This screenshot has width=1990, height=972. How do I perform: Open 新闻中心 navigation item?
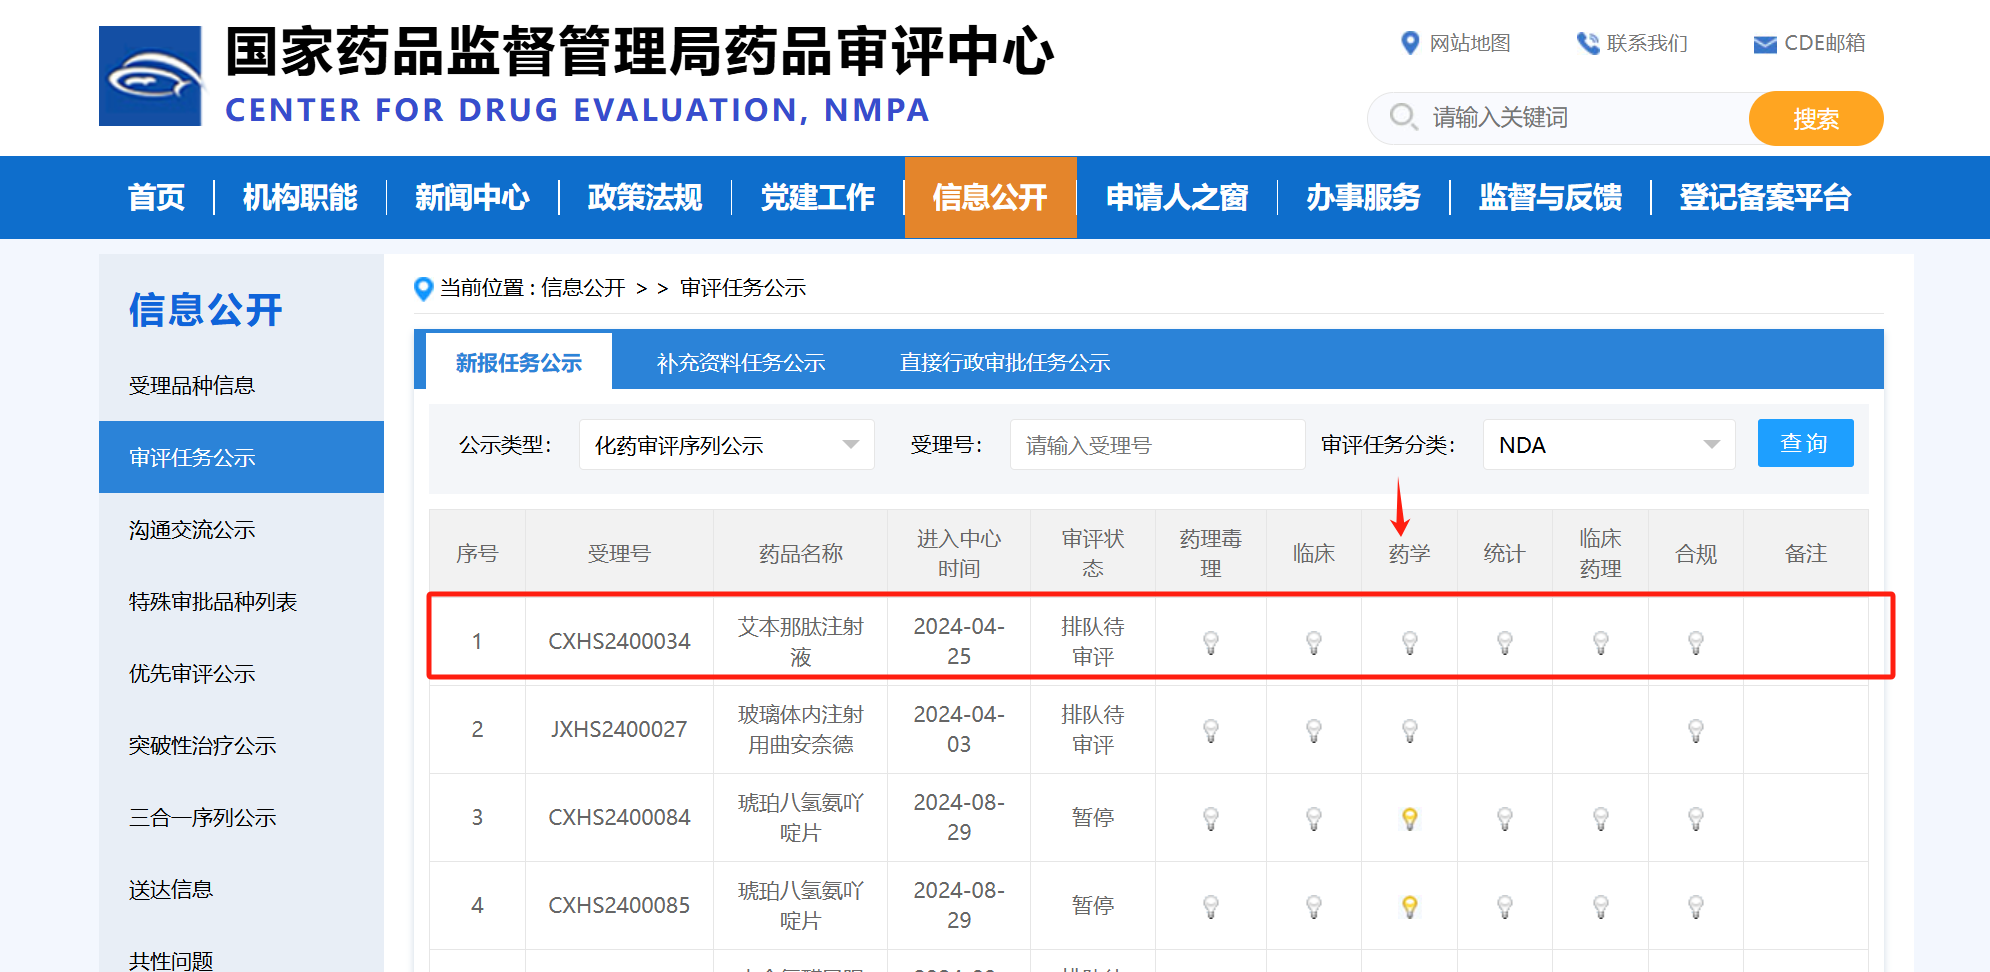tap(472, 197)
